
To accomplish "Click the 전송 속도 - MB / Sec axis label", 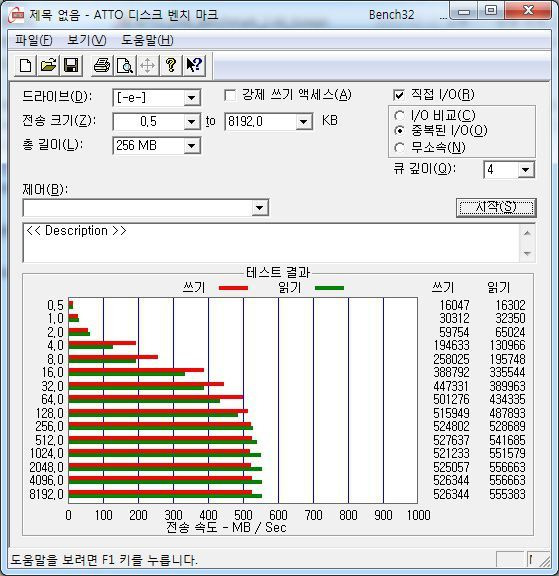I will coord(226,528).
